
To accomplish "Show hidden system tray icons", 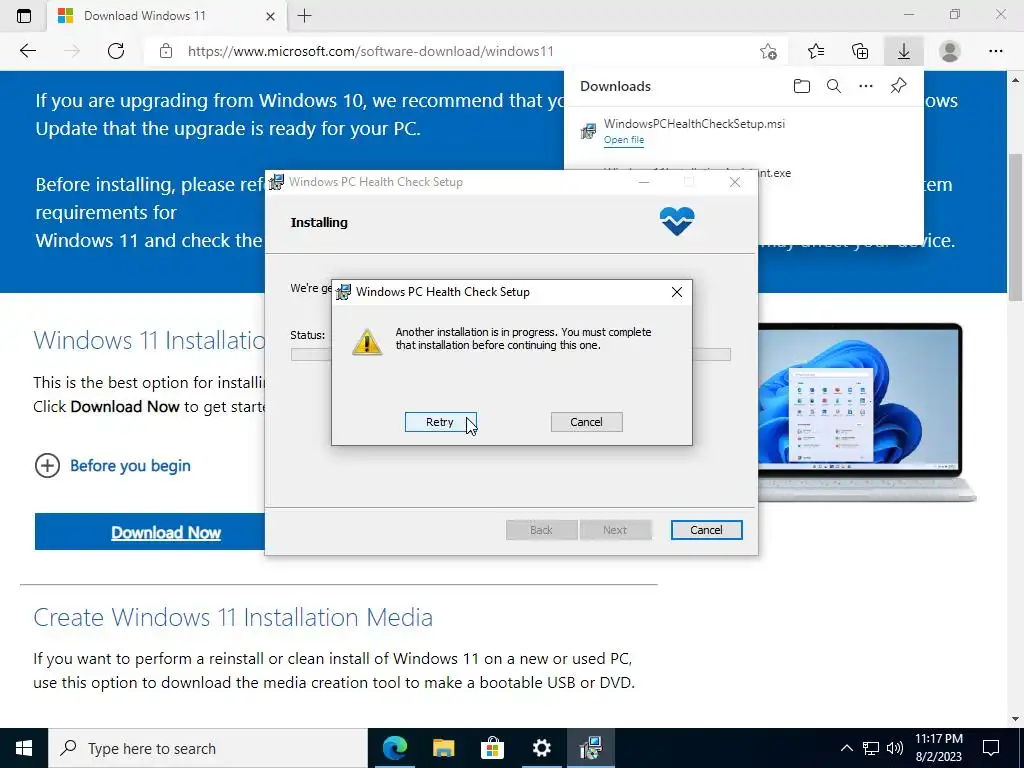I will (846, 748).
